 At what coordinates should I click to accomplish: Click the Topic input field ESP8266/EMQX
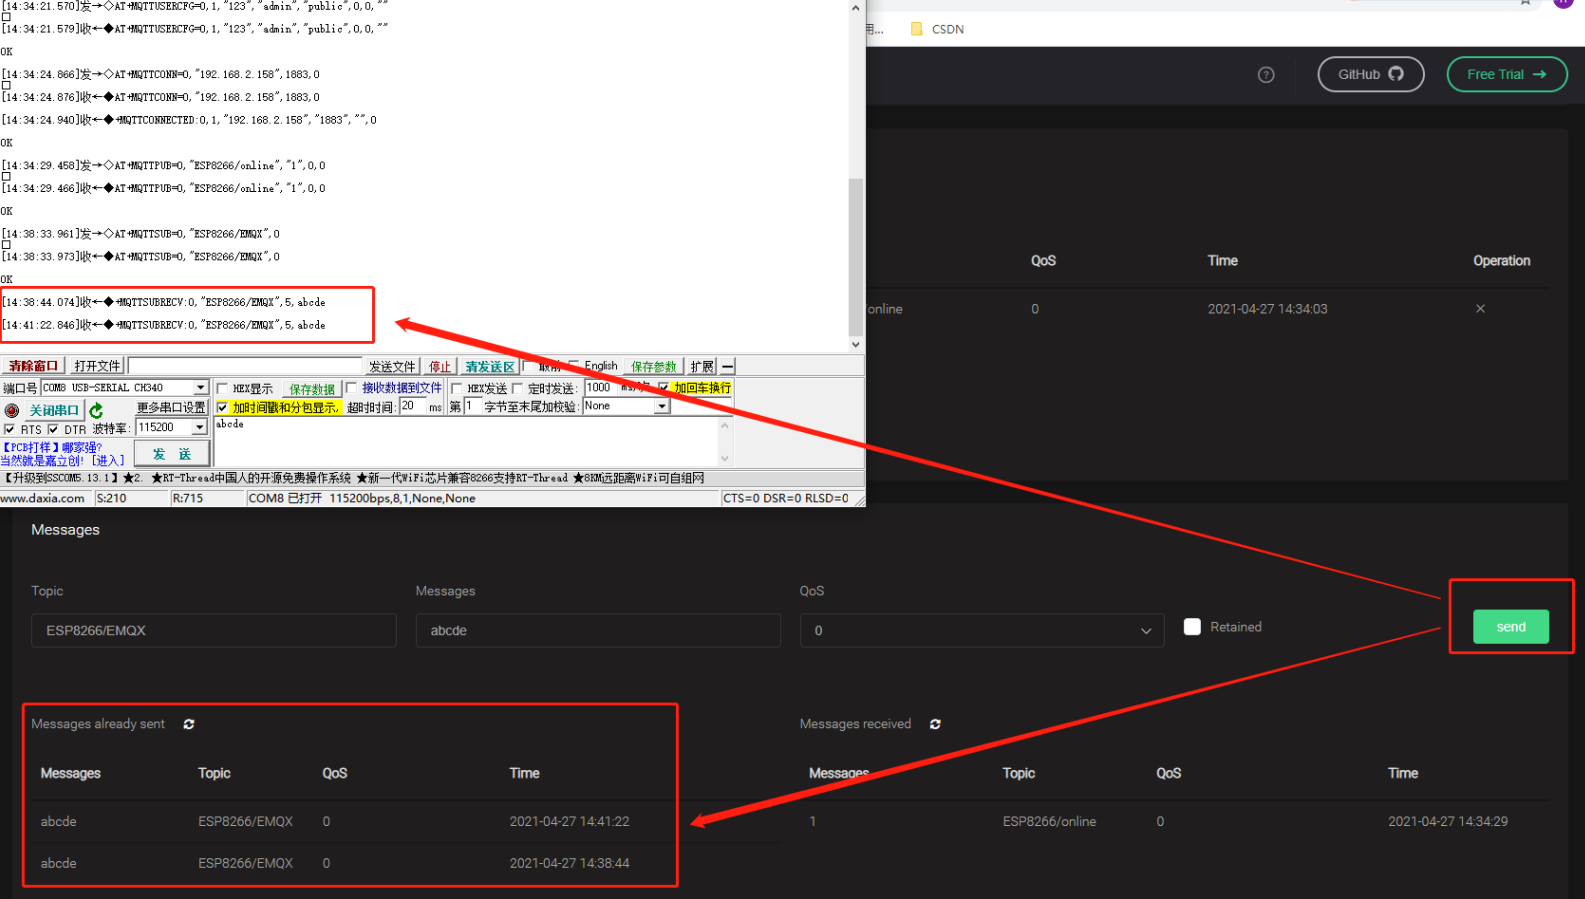[x=213, y=631]
